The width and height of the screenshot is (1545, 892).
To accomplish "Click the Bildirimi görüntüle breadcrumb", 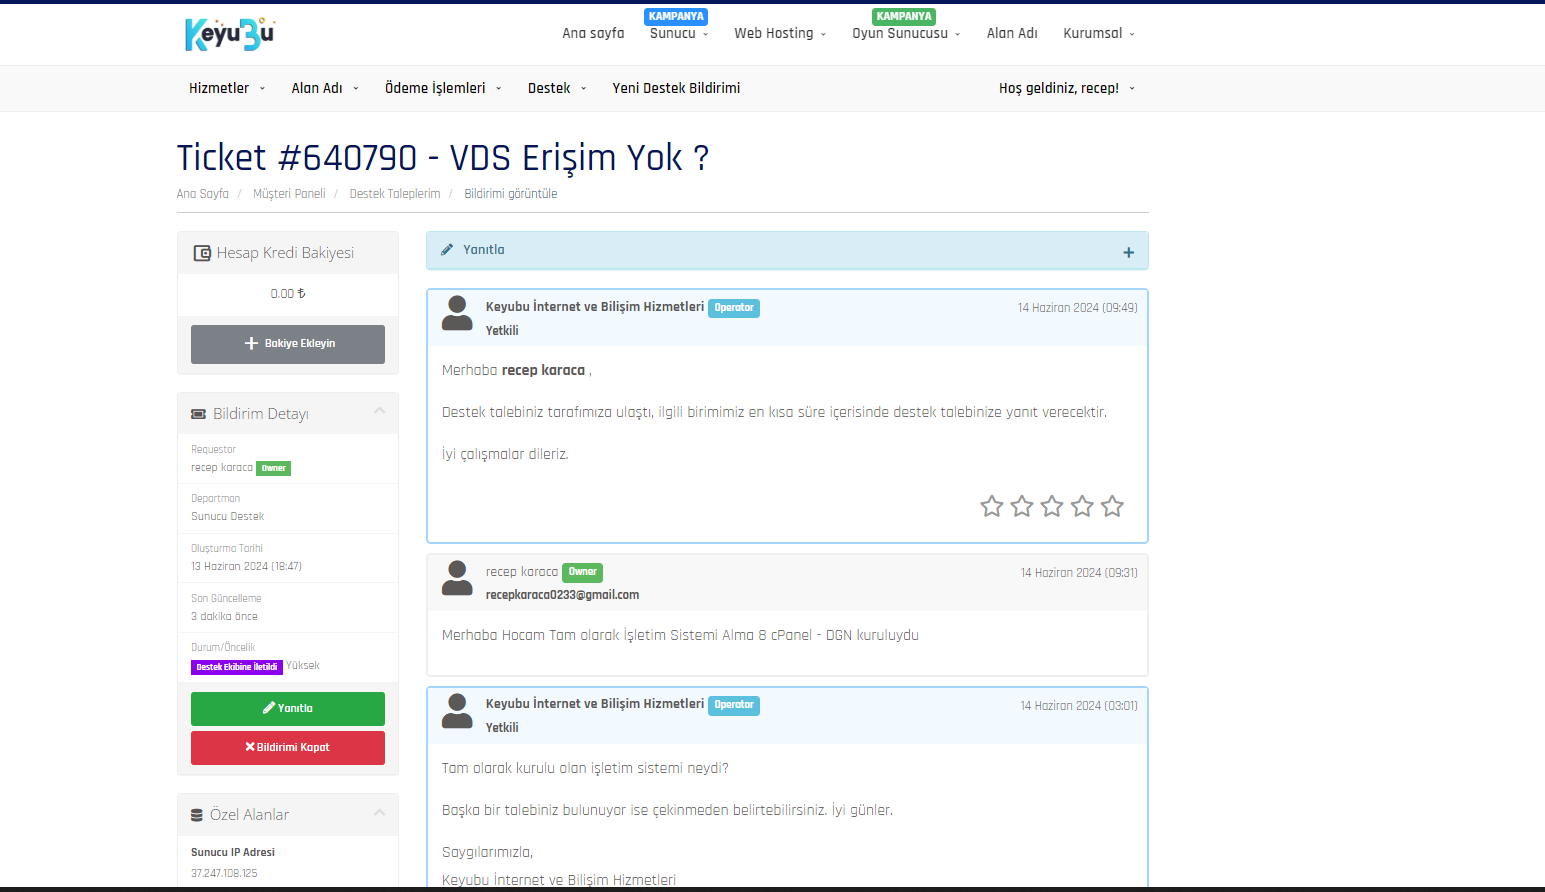I will (511, 194).
